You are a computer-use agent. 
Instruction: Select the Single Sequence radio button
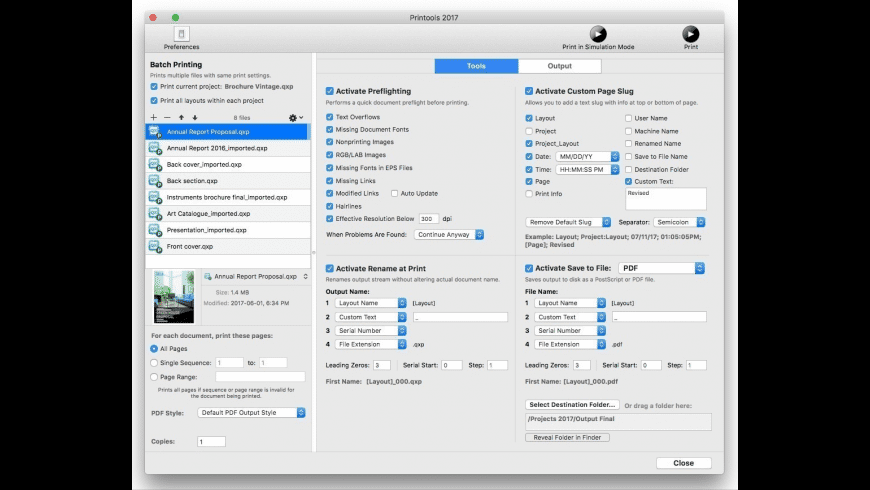(x=154, y=363)
